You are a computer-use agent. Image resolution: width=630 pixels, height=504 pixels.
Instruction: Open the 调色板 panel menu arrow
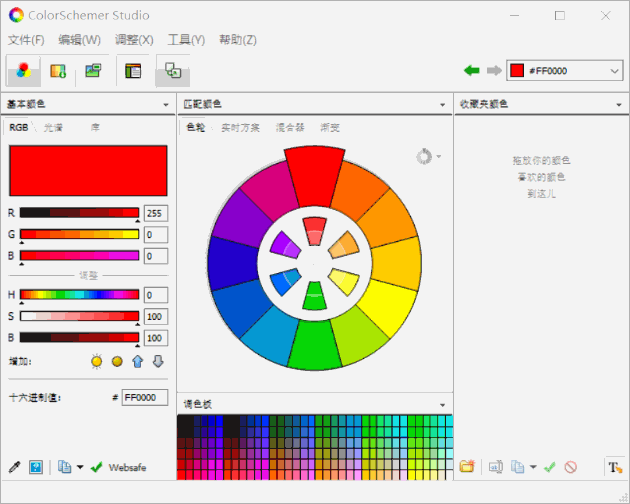442,405
